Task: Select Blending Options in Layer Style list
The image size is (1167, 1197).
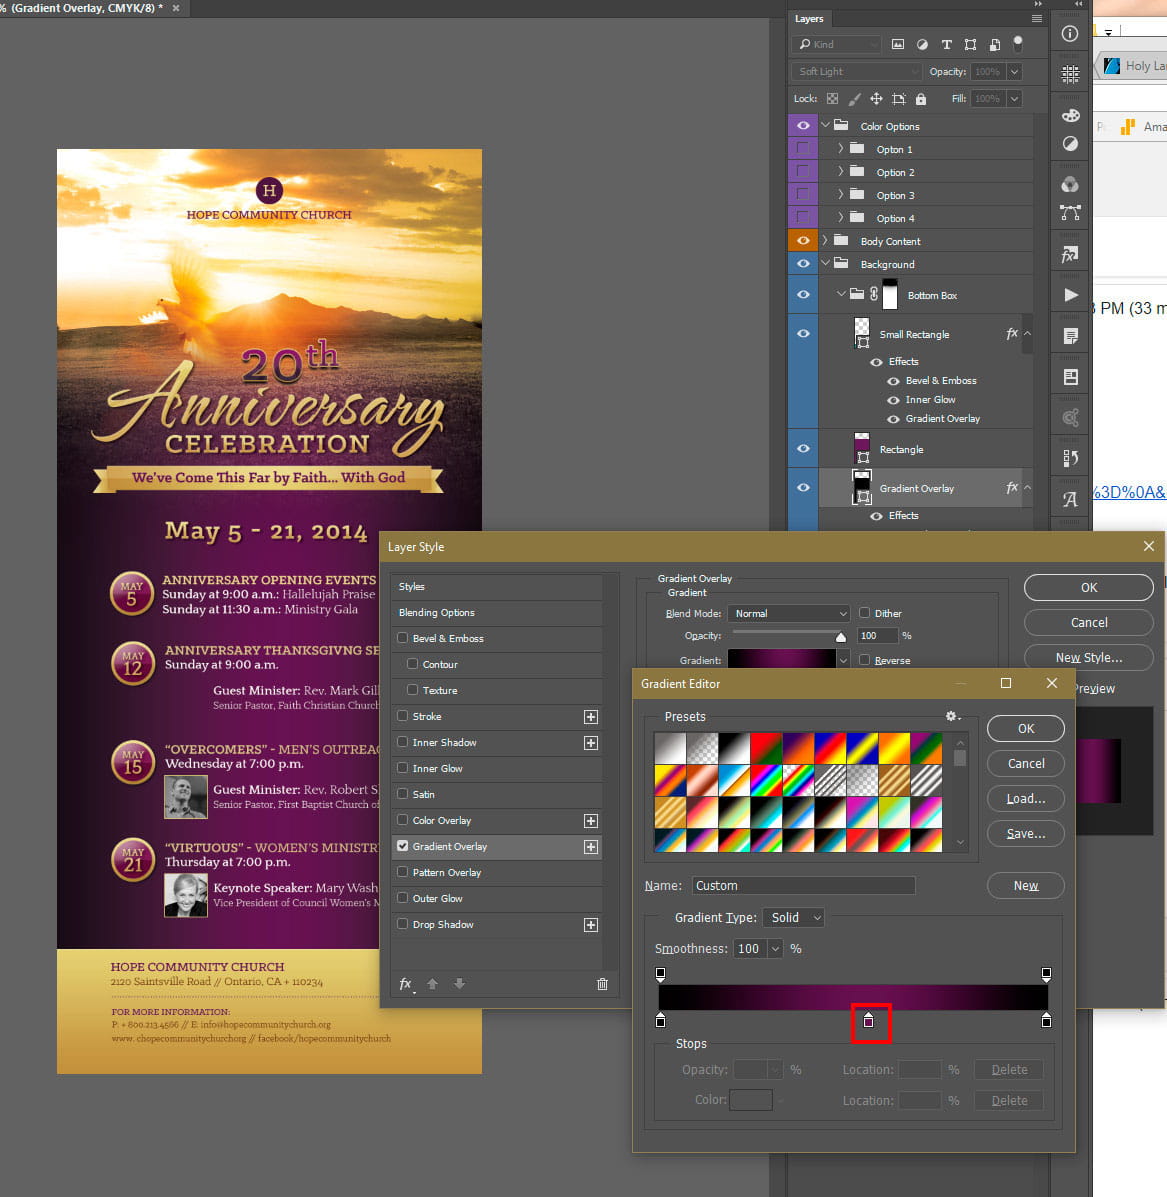Action: [437, 613]
